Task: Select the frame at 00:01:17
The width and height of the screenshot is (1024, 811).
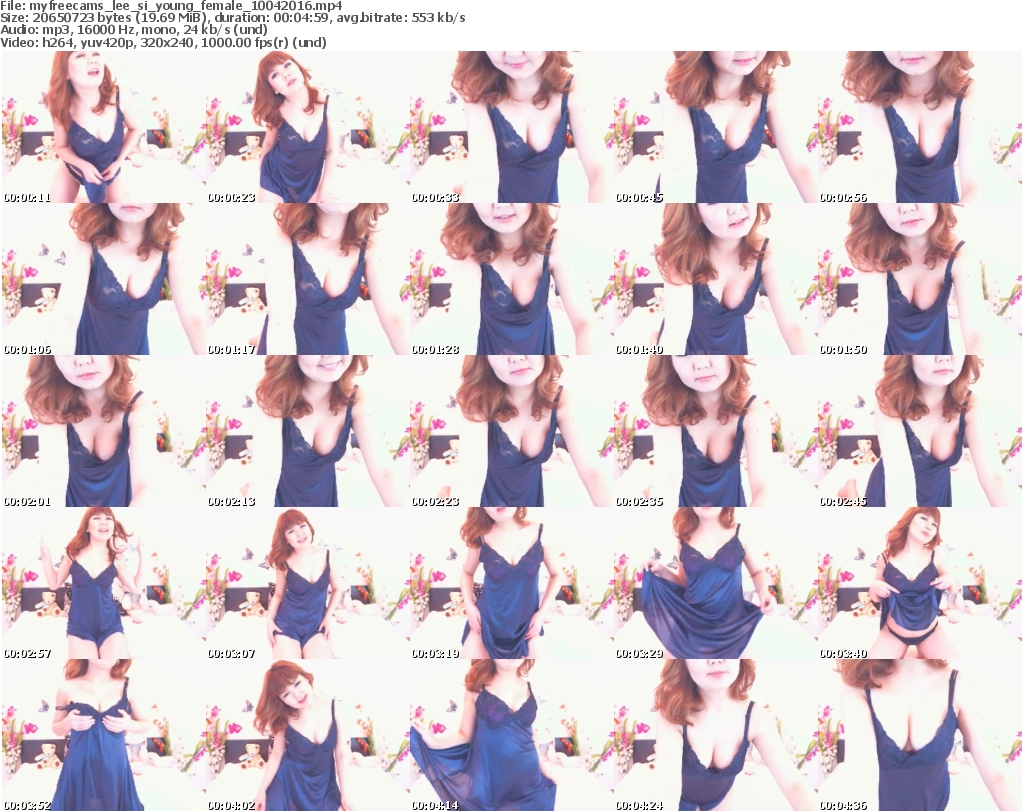Action: pos(308,279)
